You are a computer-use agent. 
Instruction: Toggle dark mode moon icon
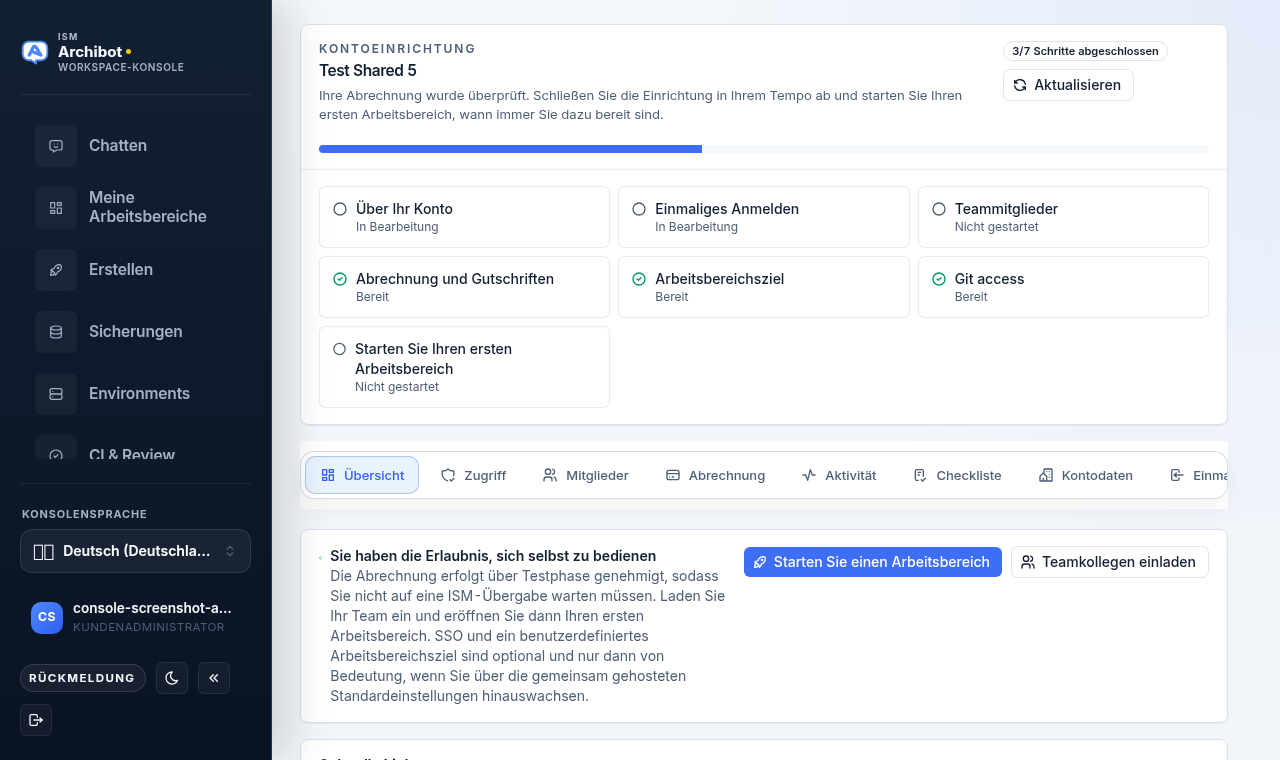[172, 678]
